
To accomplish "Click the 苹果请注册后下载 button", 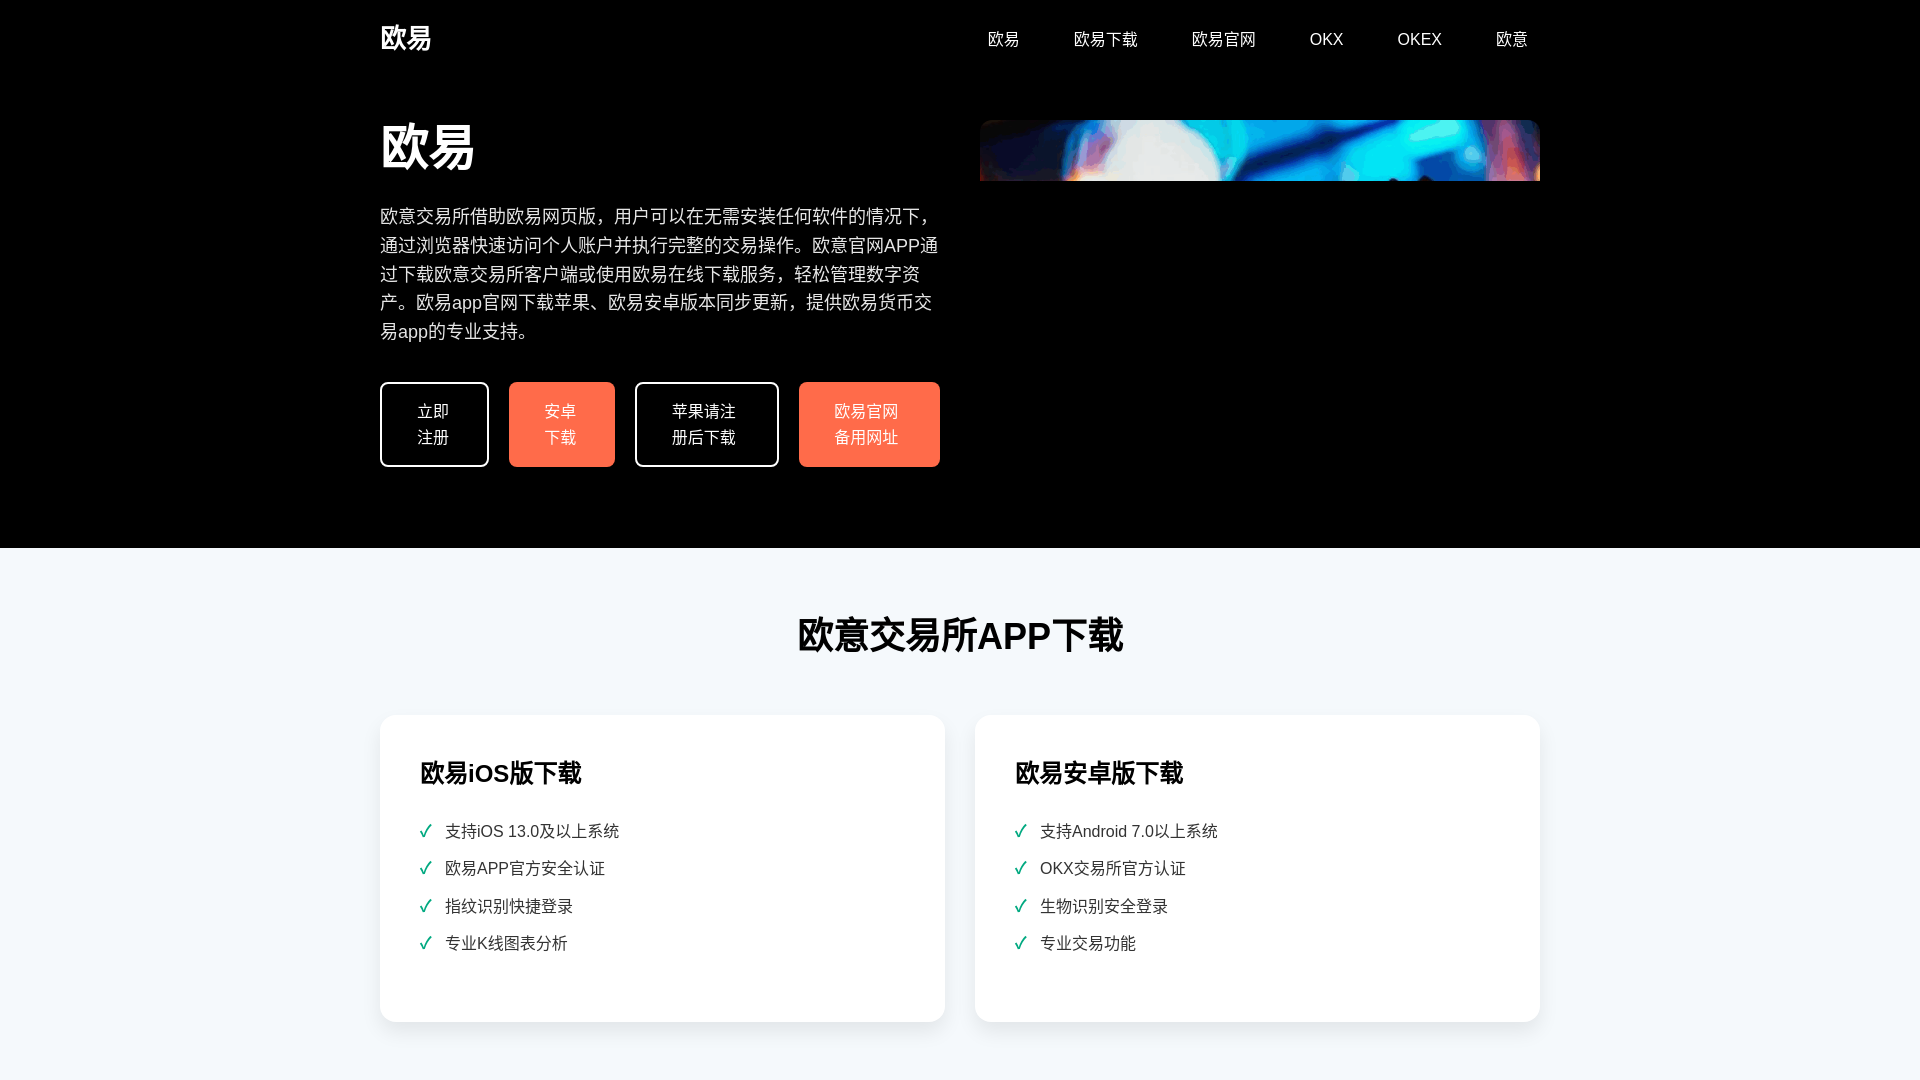I will point(706,424).
